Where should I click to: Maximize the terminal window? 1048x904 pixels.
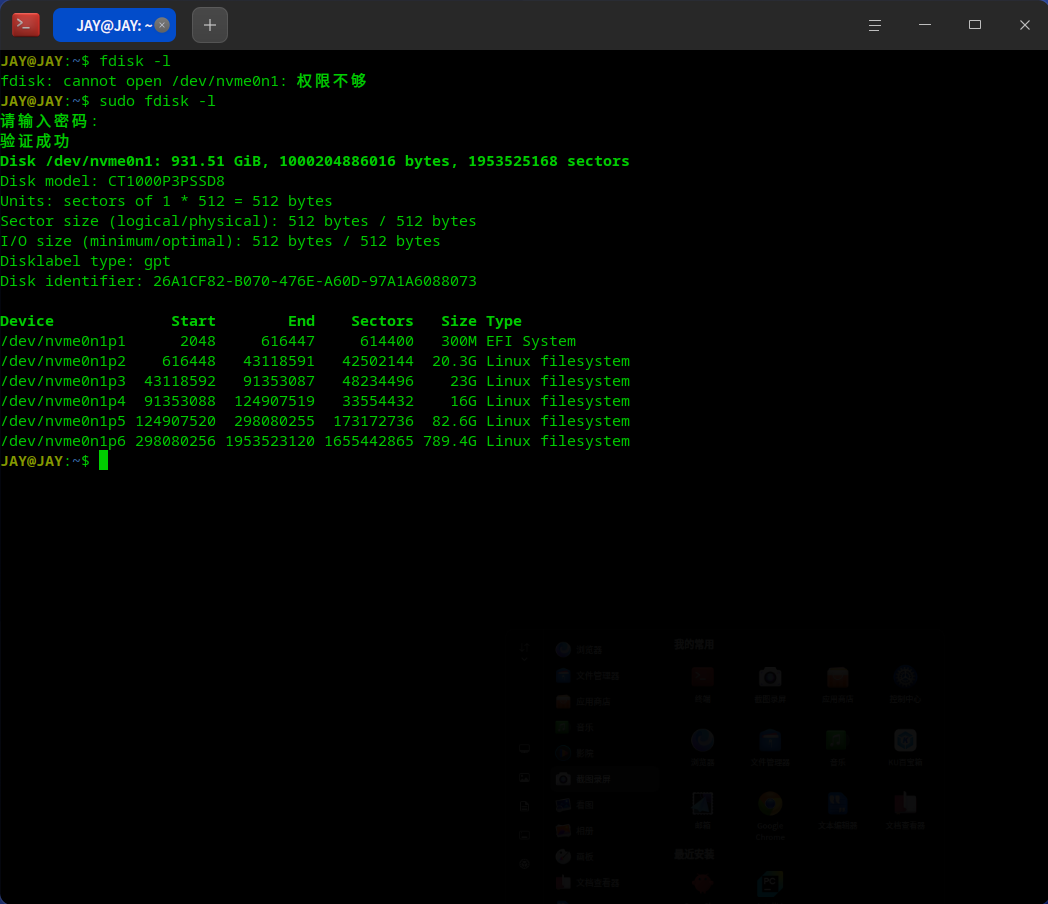(974, 25)
